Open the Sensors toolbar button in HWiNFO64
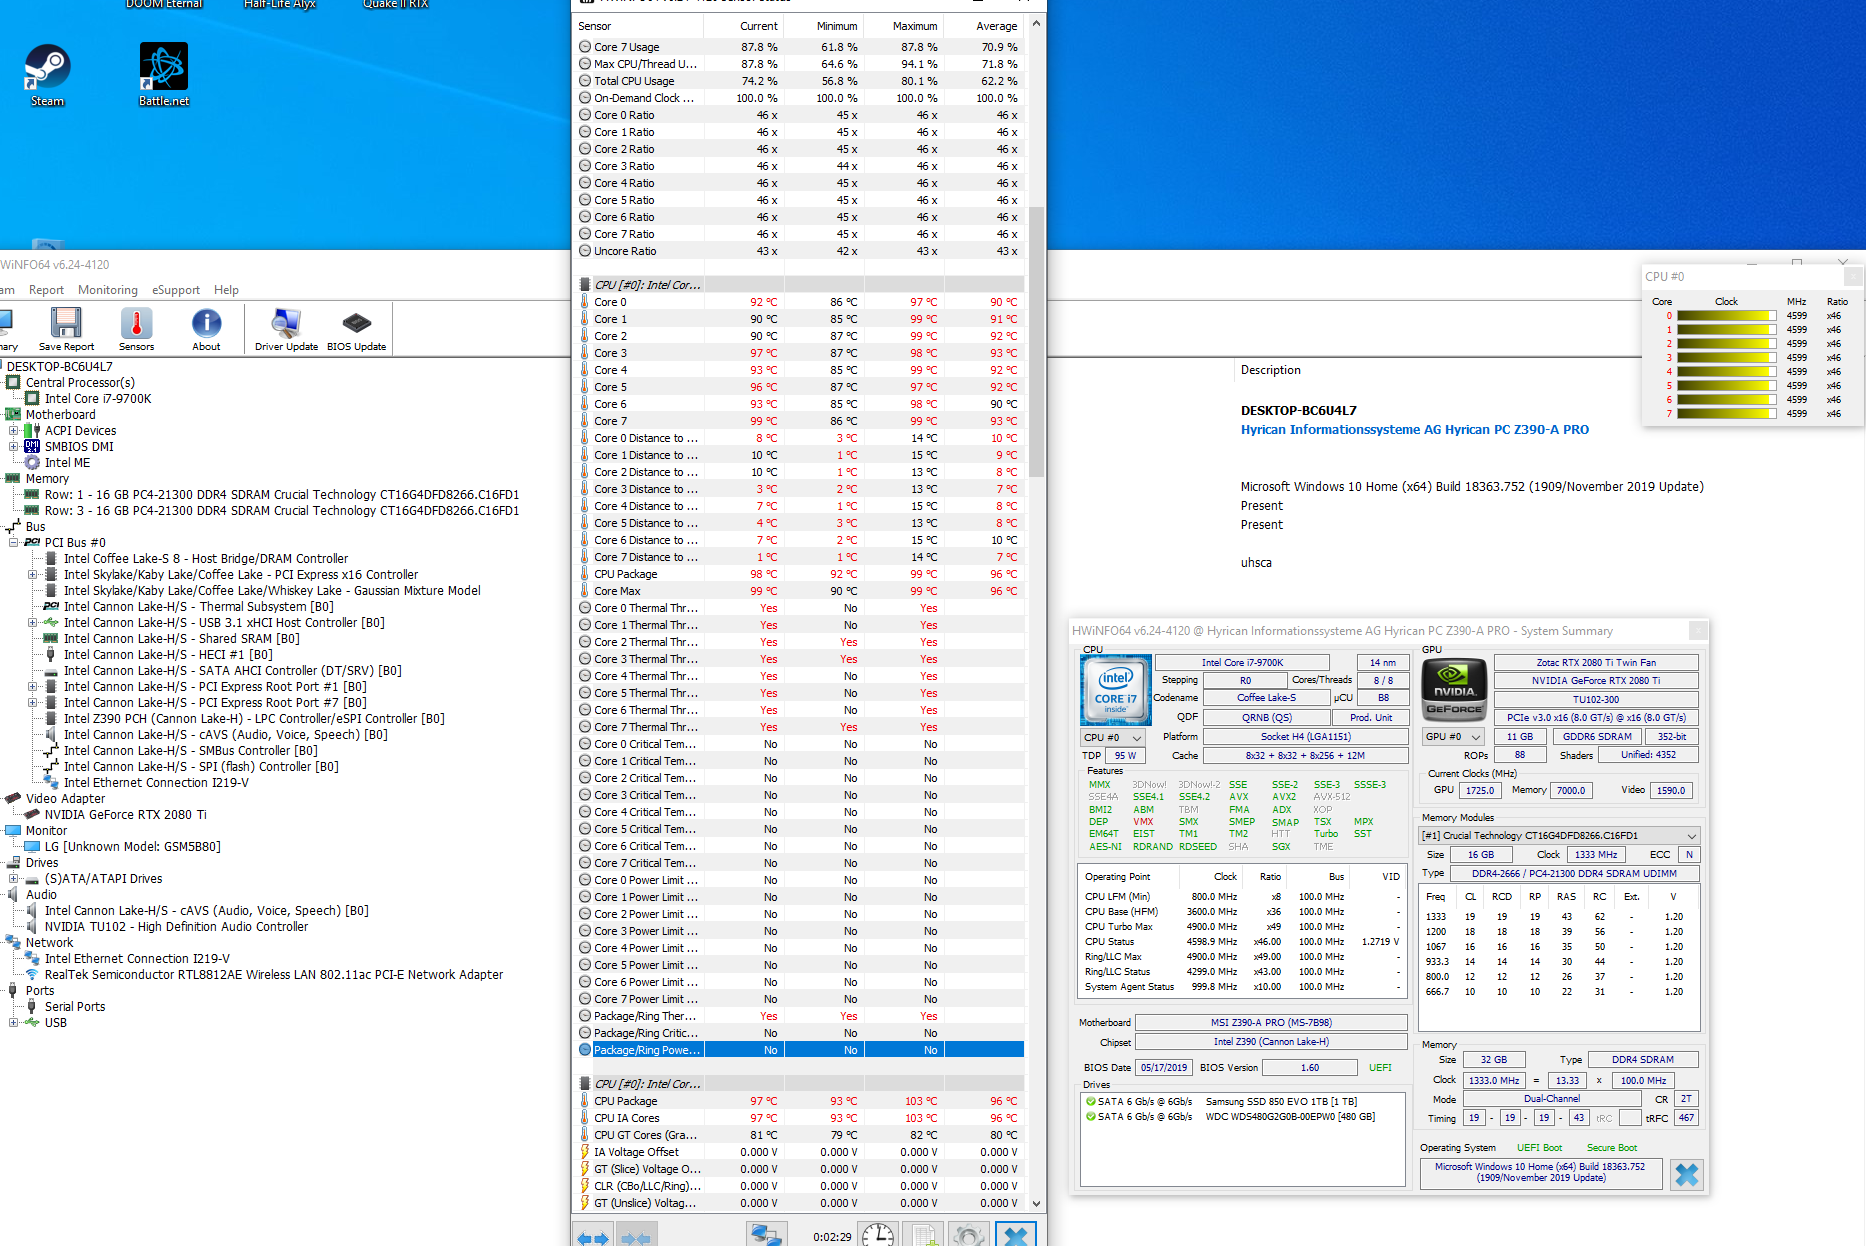Screen dimensions: 1866x1246 point(137,329)
